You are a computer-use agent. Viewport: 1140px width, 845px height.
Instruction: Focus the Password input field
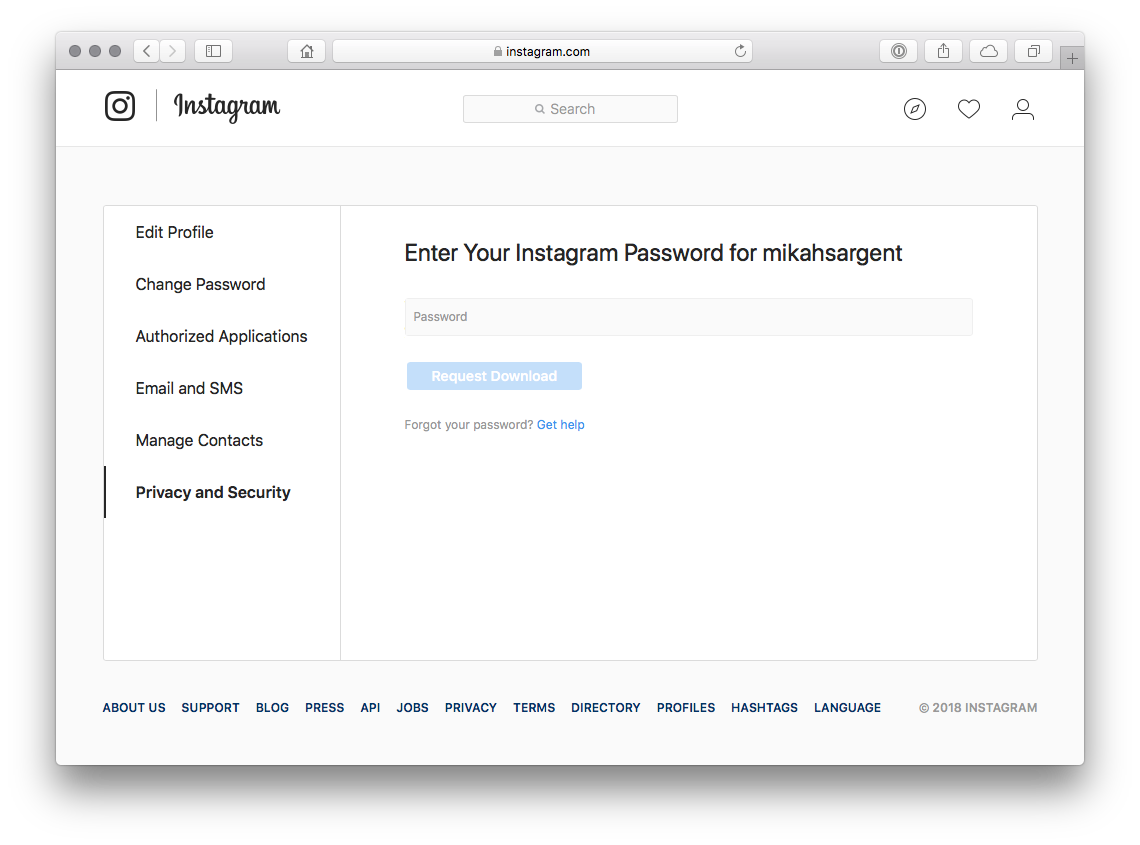688,317
